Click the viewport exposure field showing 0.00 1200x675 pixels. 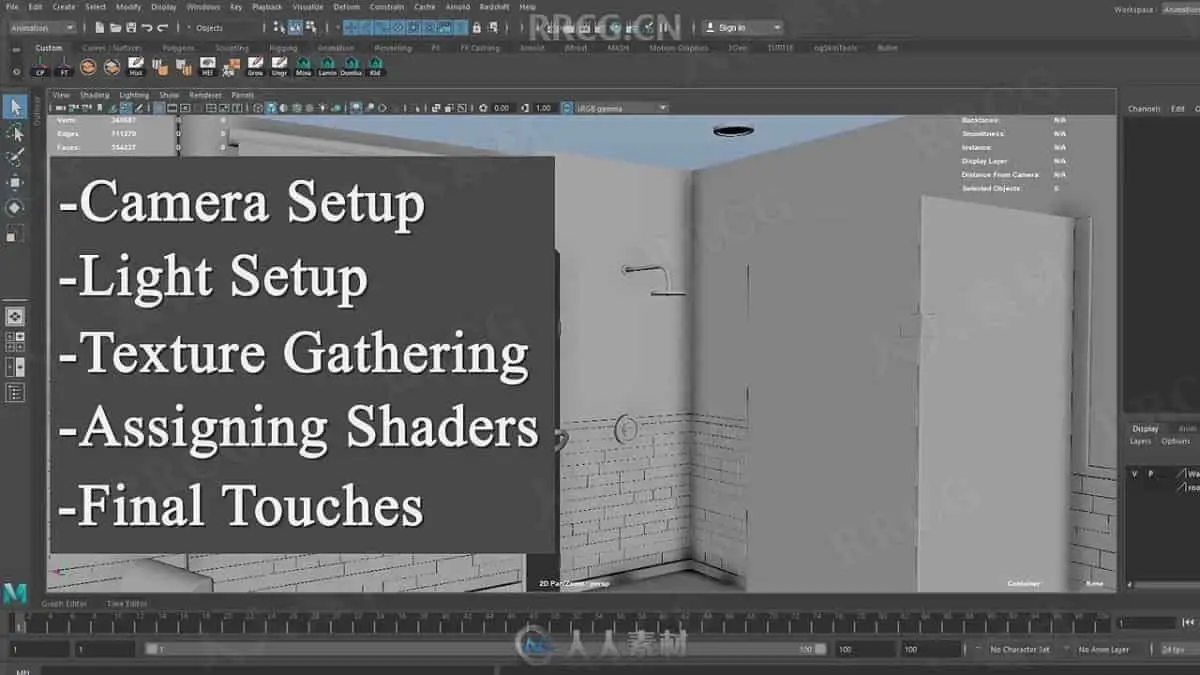click(x=501, y=108)
